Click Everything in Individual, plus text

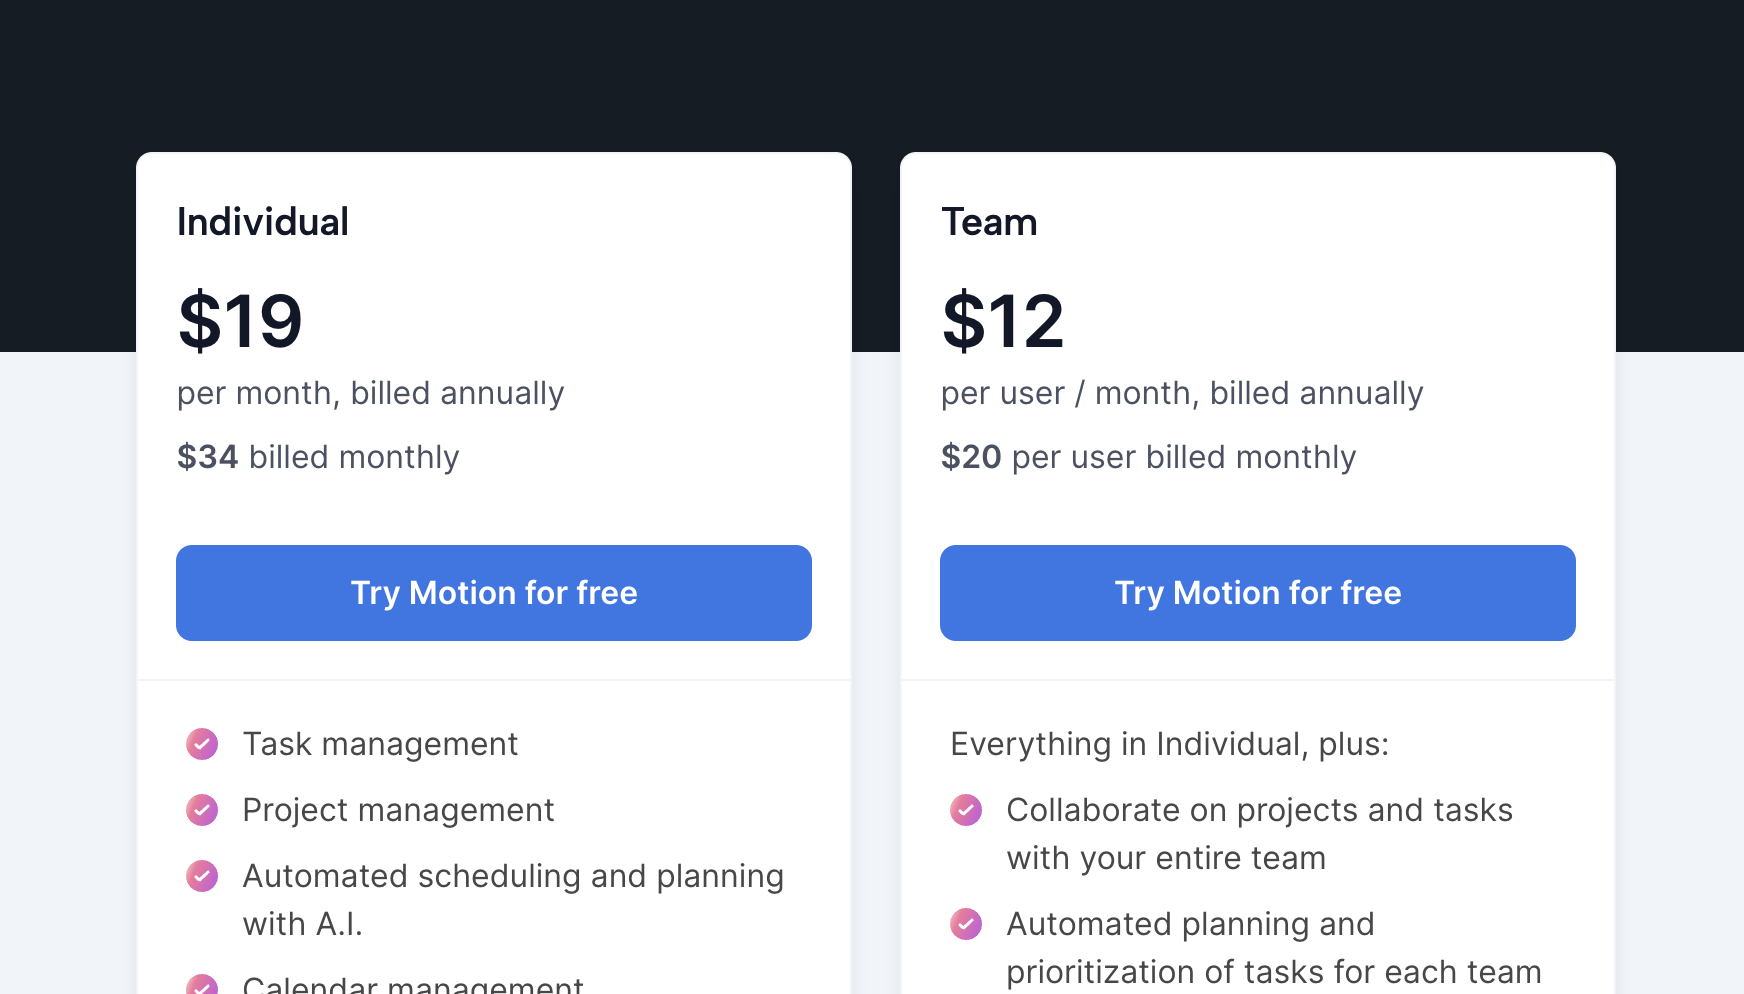click(x=1170, y=744)
